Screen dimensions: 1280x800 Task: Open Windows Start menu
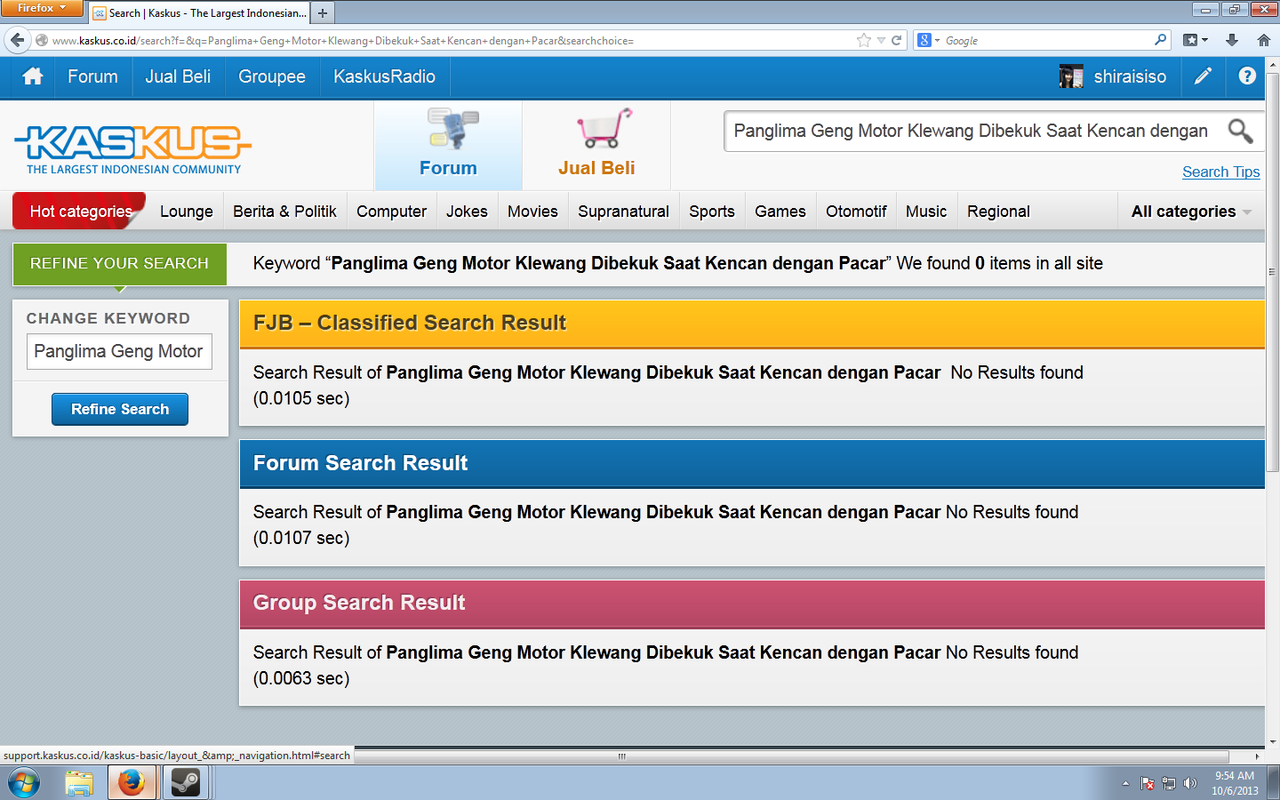point(24,782)
